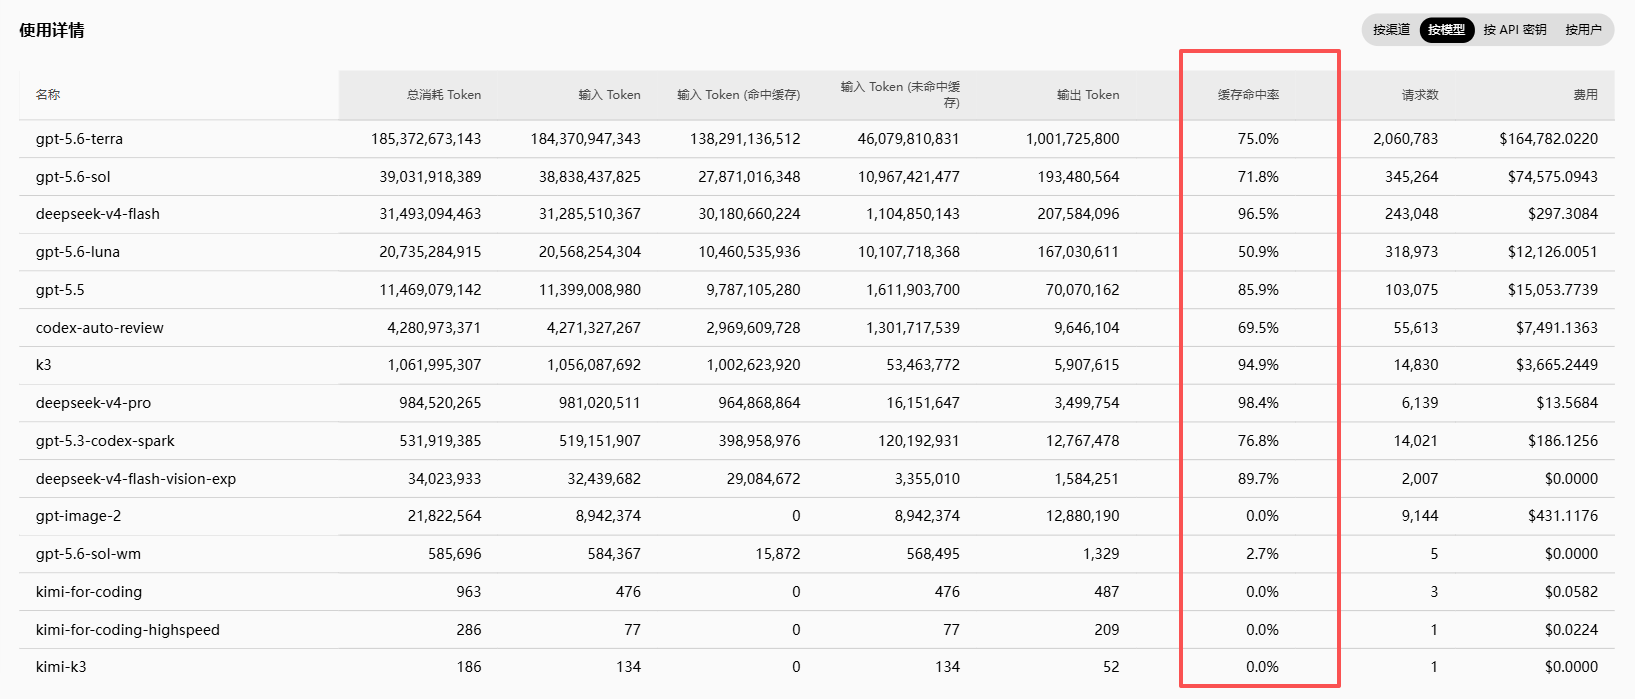Viewport: 1635px width, 699px height.
Task: Click deepseek-v4-flash-vision-exp model name
Action: point(136,479)
